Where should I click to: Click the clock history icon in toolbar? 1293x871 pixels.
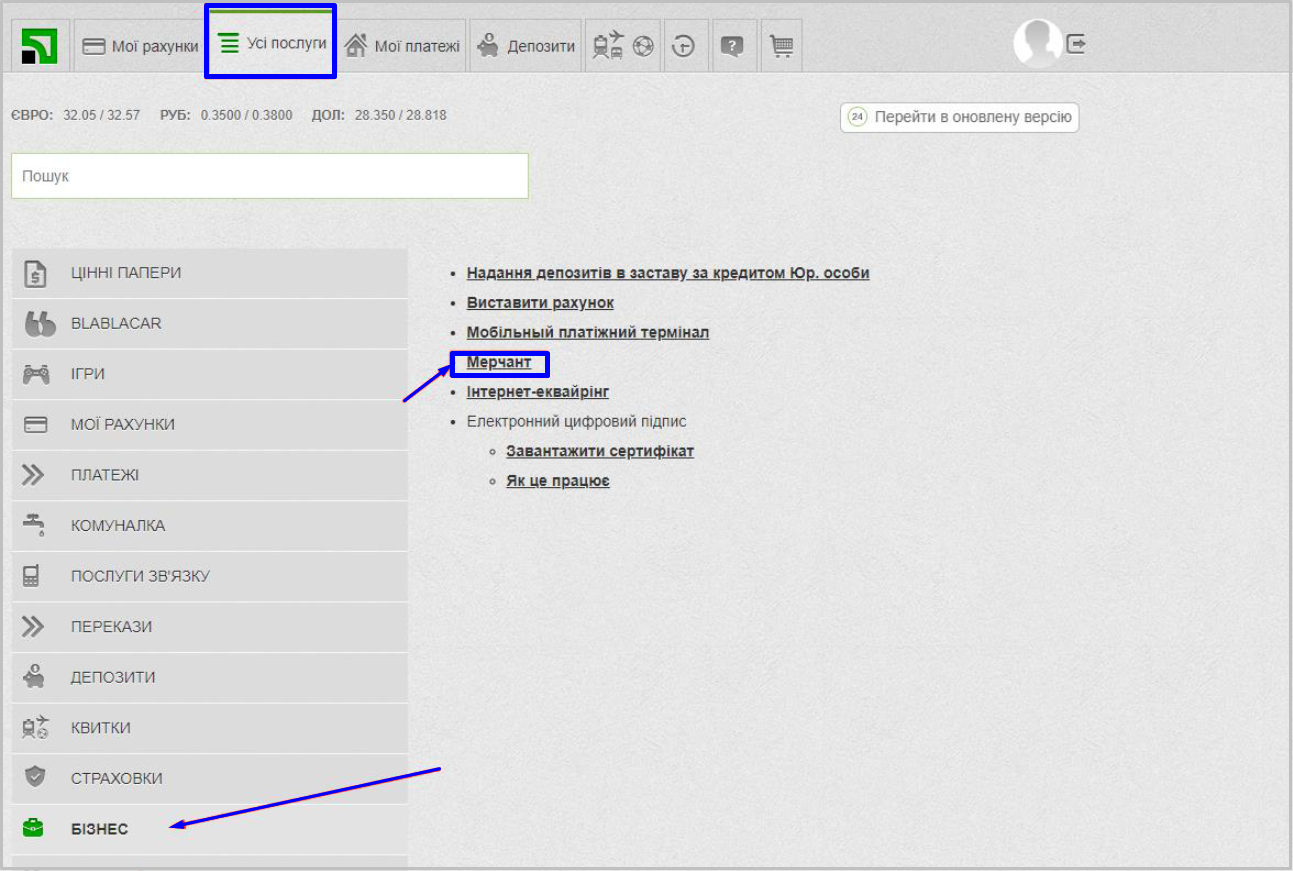[684, 46]
